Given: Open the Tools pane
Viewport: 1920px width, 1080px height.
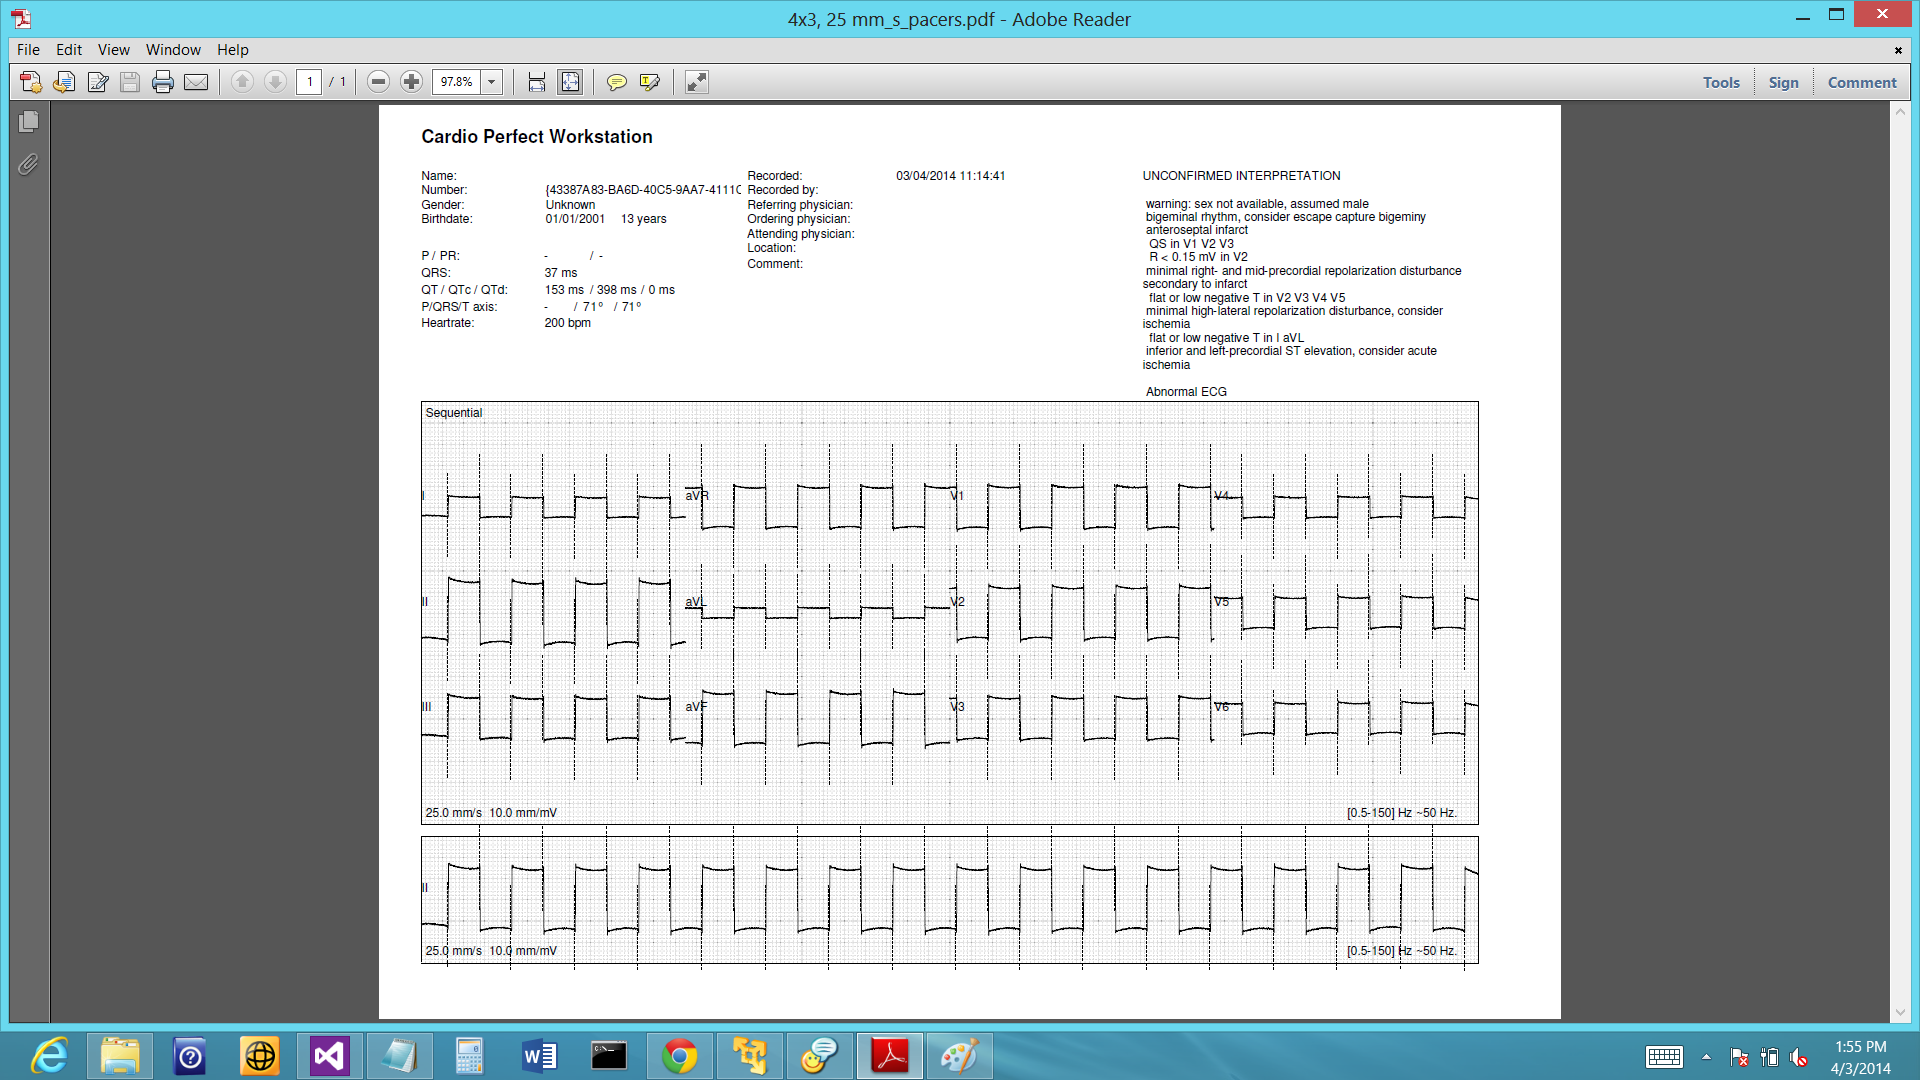Looking at the screenshot, I should (1721, 82).
